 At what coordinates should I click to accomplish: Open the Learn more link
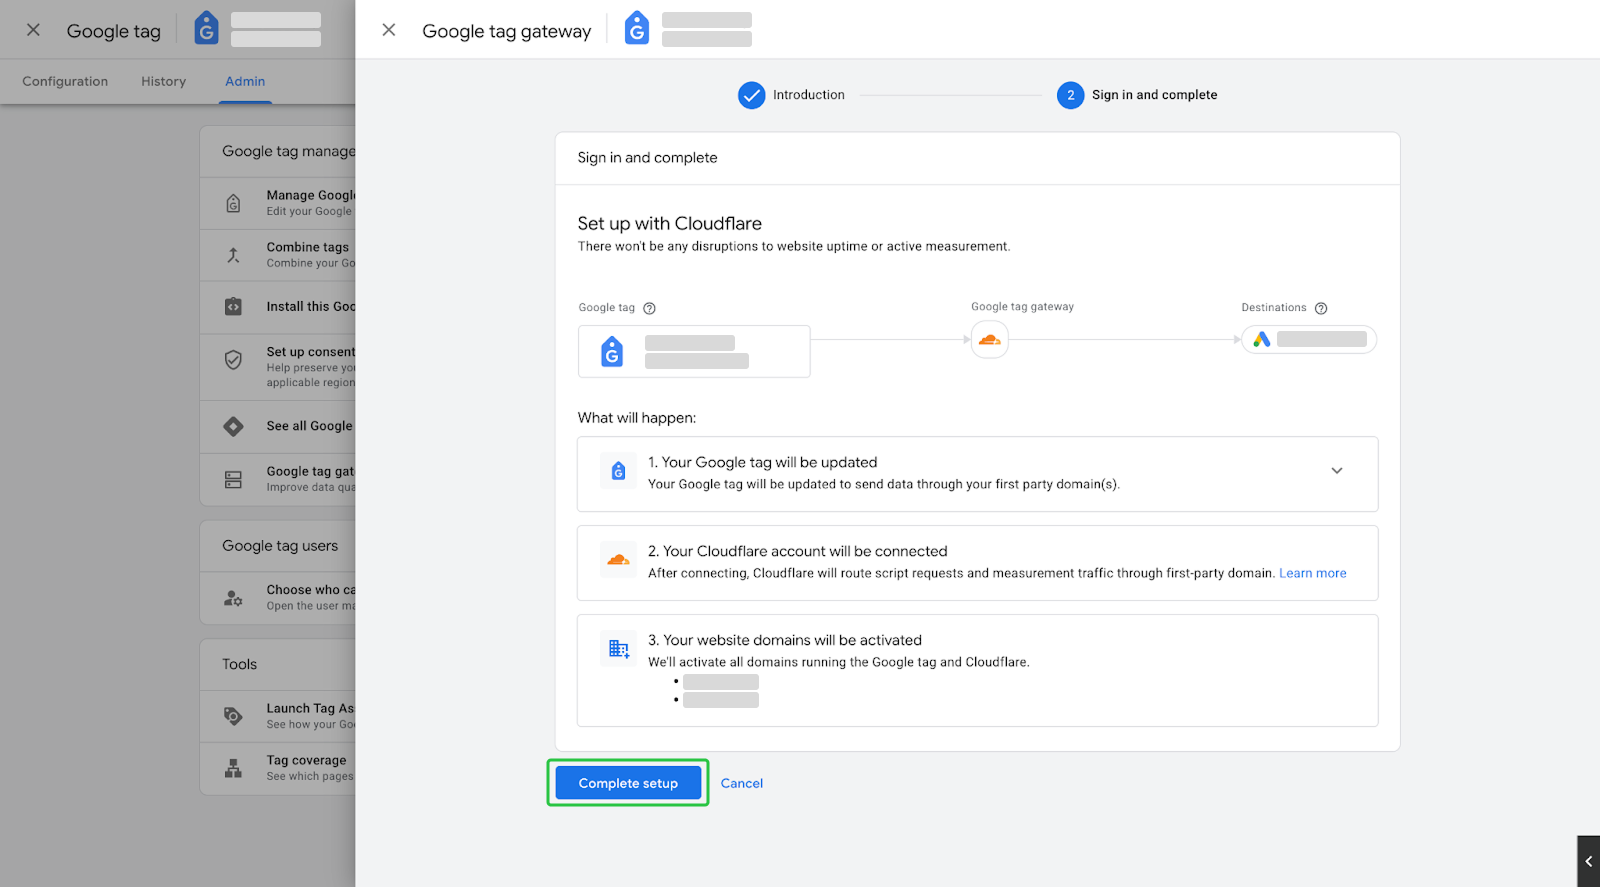[x=1312, y=573]
